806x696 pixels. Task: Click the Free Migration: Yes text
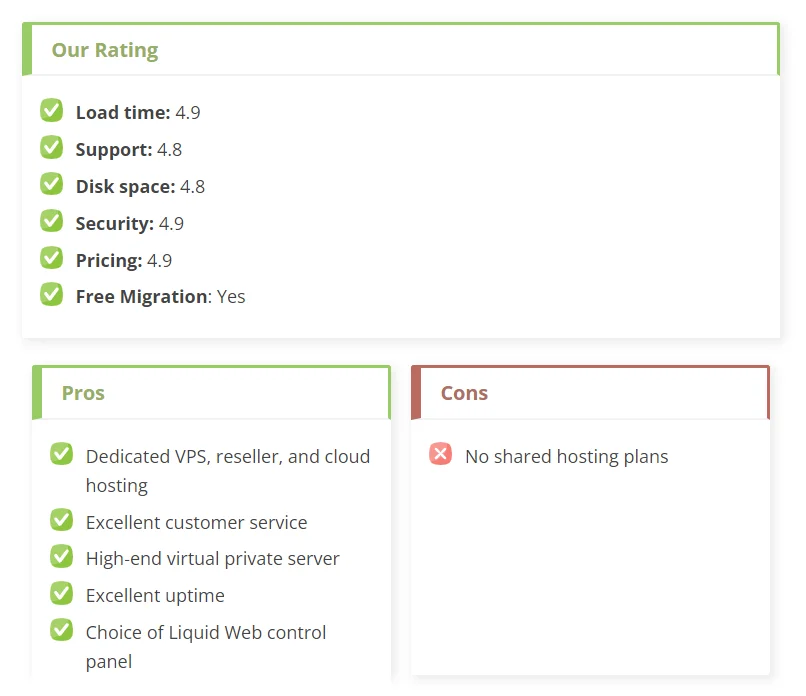pyautogui.click(x=160, y=297)
